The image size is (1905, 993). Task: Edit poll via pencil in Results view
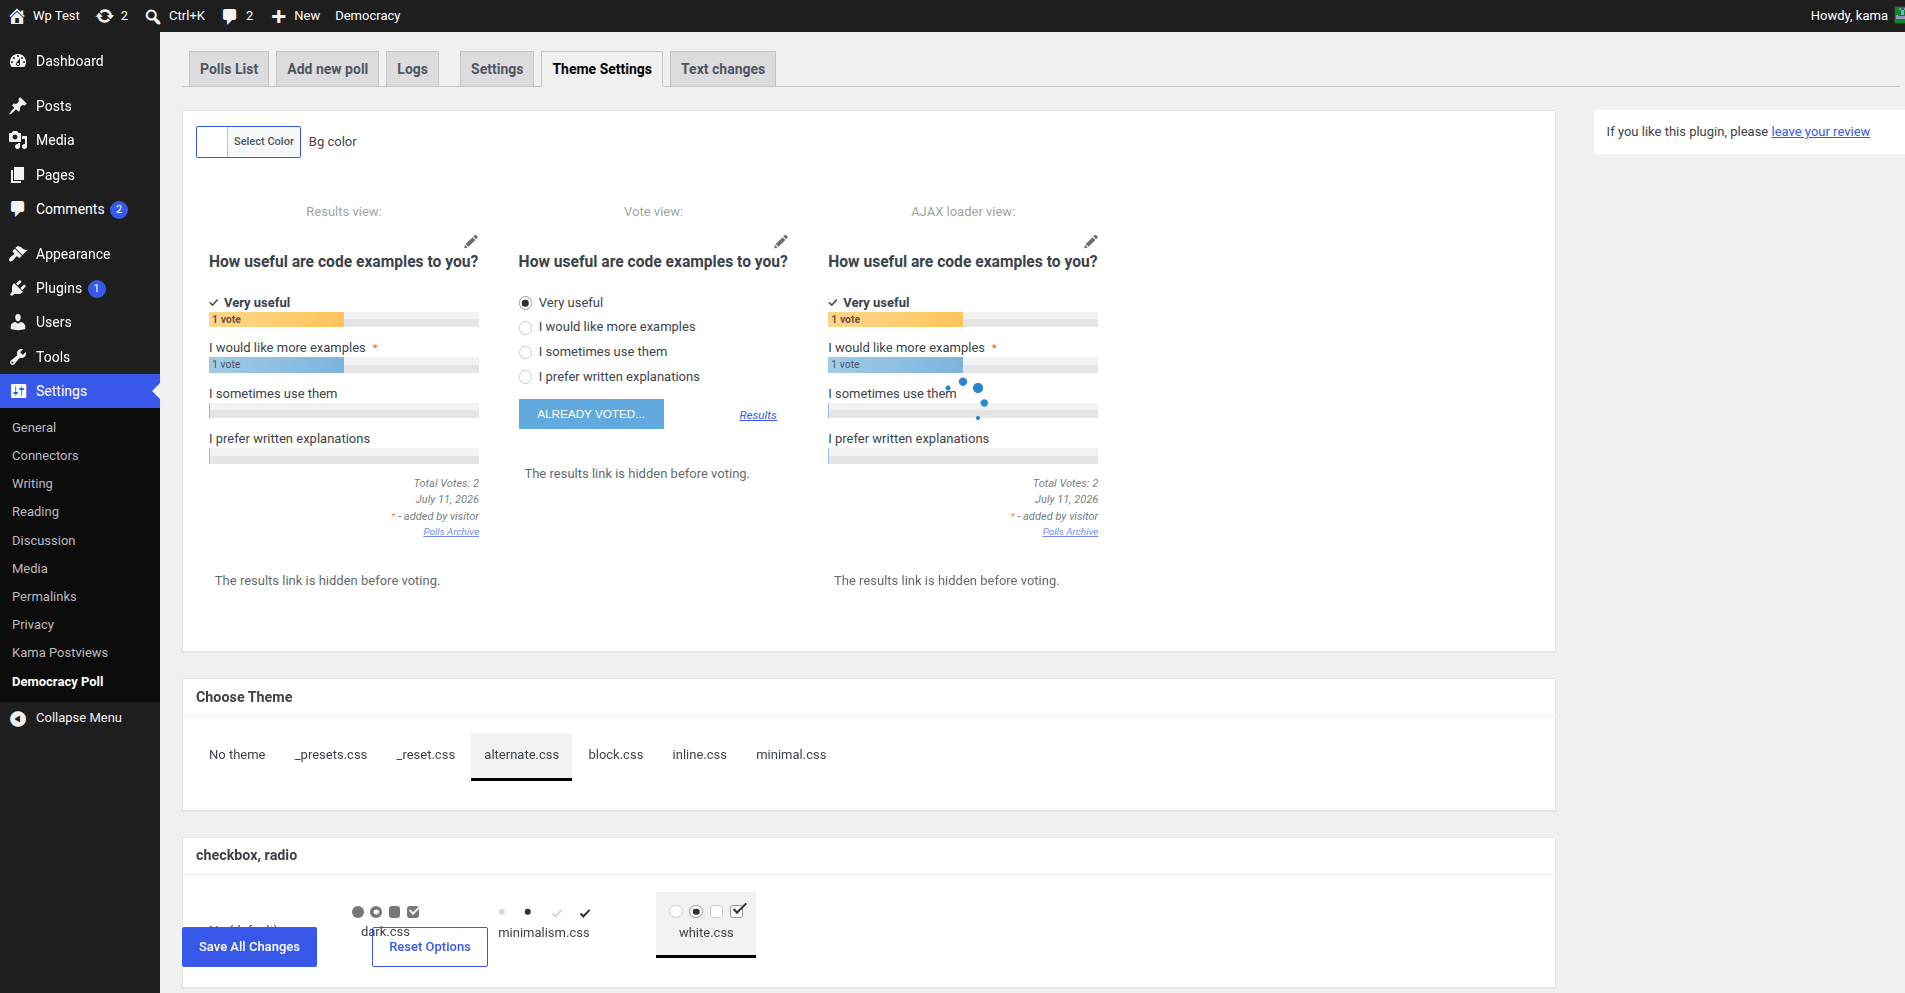[471, 241]
